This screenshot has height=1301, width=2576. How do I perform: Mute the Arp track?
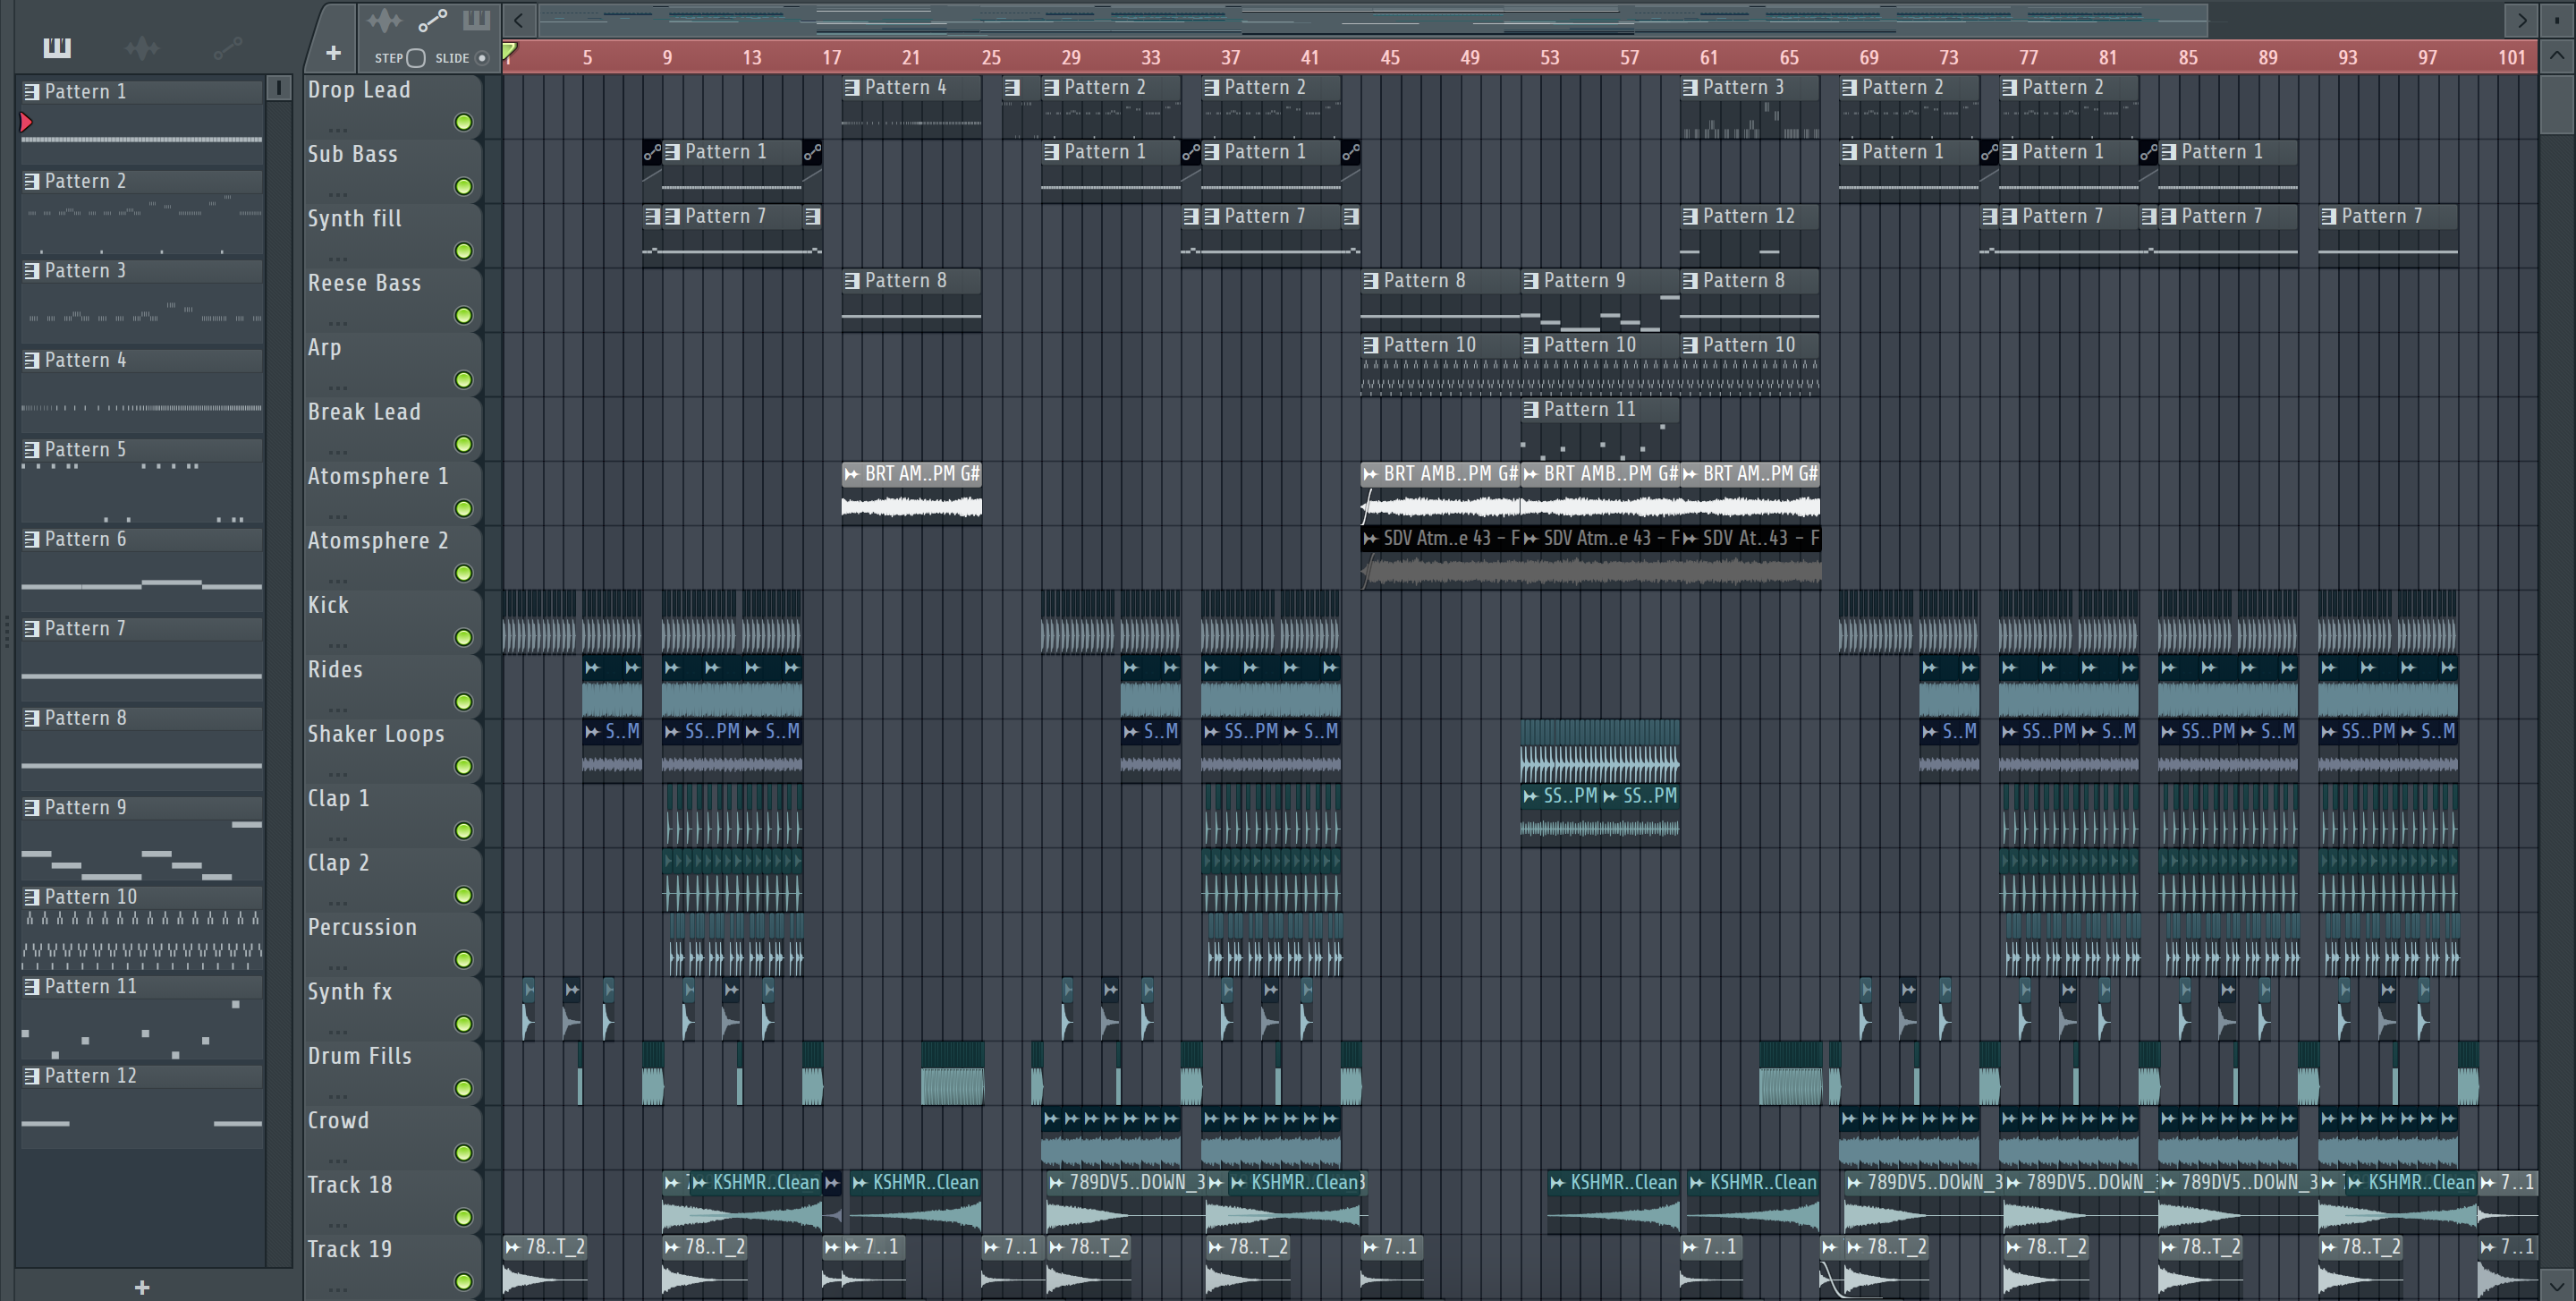coord(464,380)
